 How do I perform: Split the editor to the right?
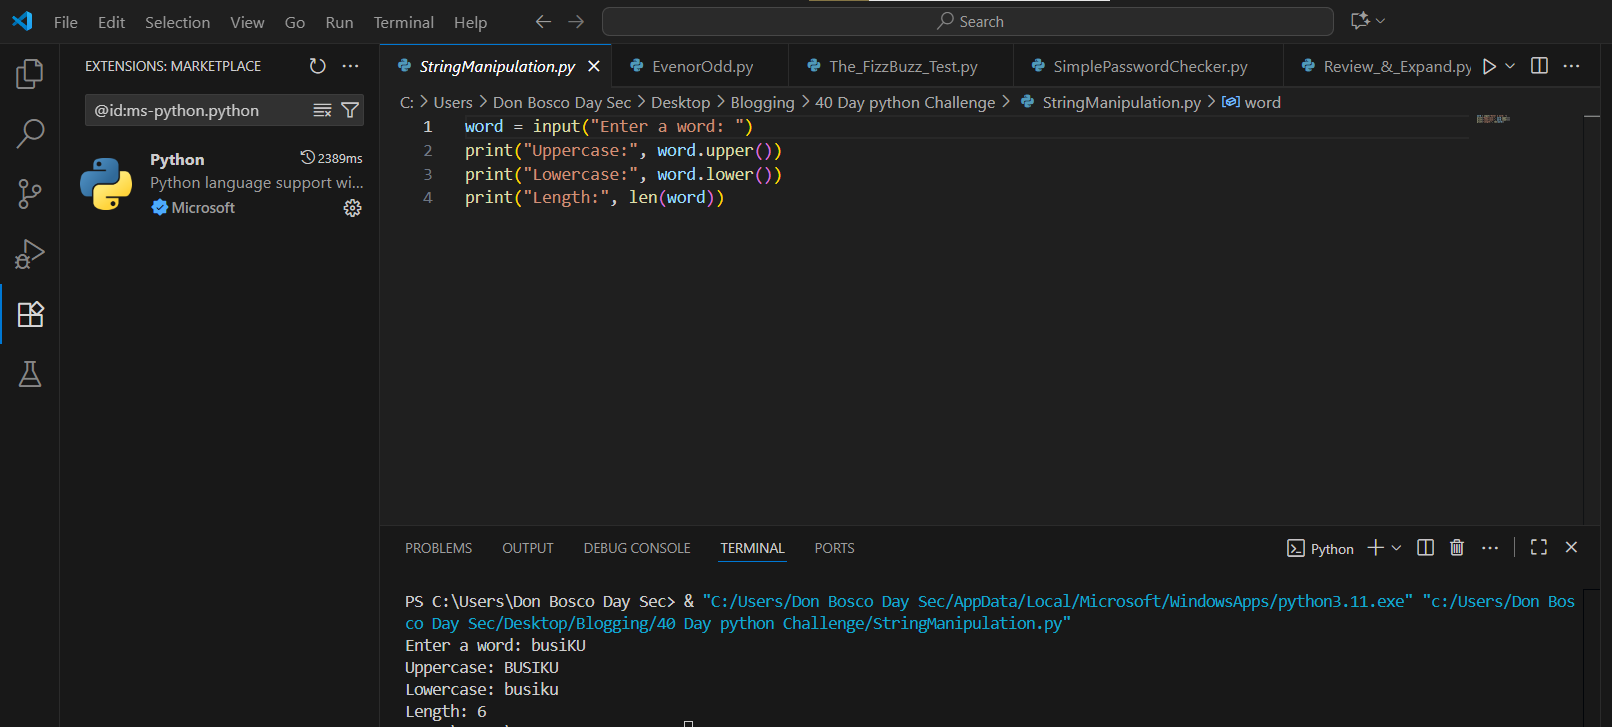pos(1540,66)
